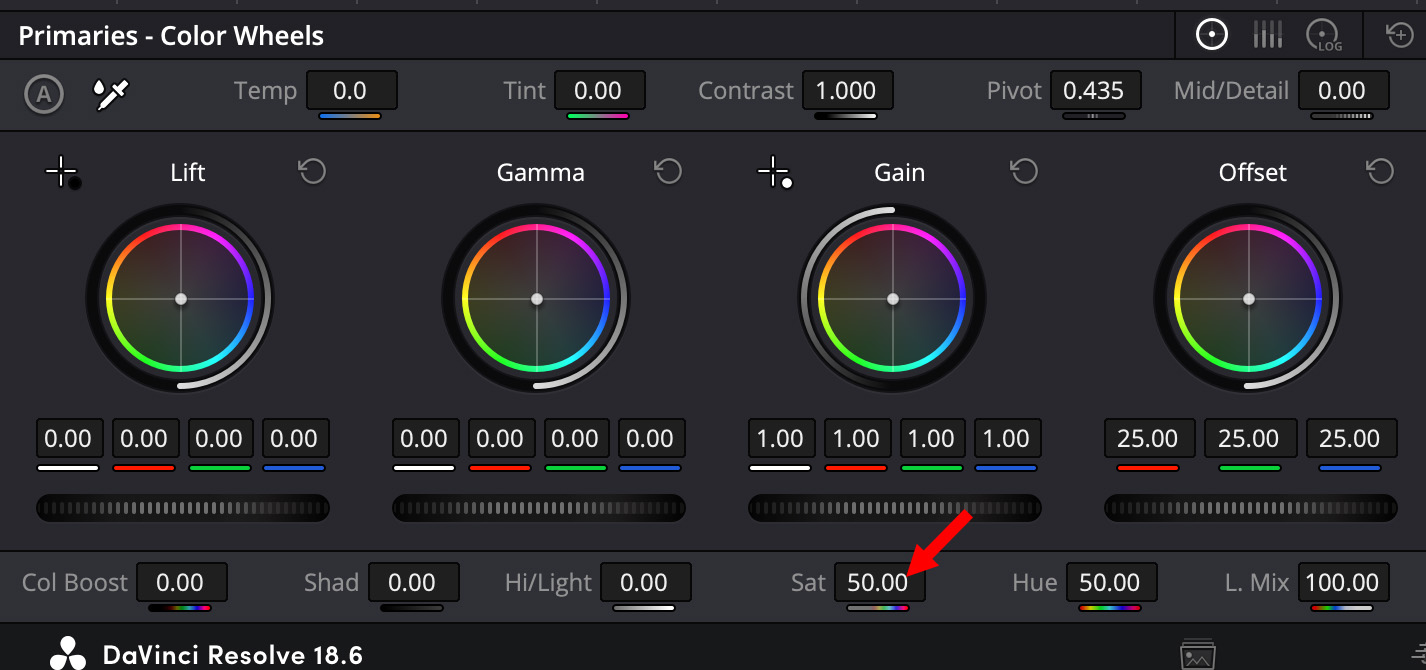
Task: Select the Sat field showing 50.00
Action: pyautogui.click(x=880, y=582)
